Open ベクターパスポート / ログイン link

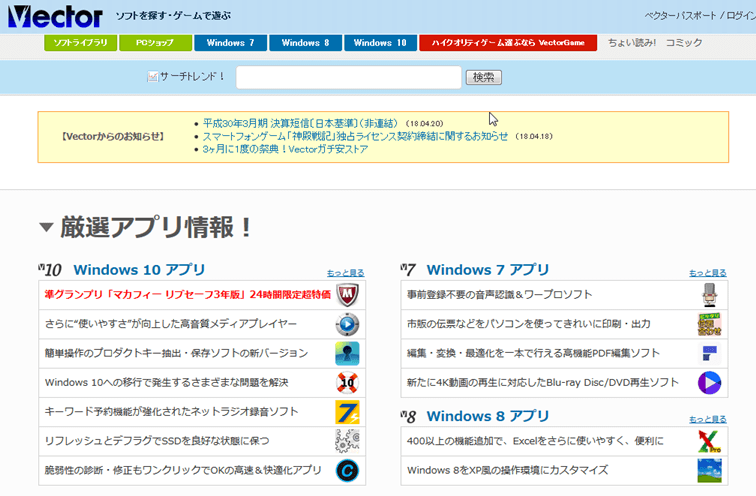coord(700,15)
